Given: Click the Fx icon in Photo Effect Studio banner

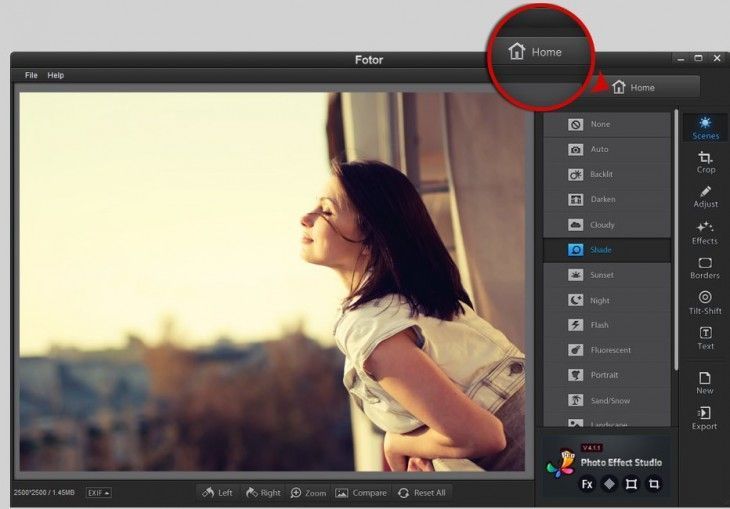Looking at the screenshot, I should point(587,484).
